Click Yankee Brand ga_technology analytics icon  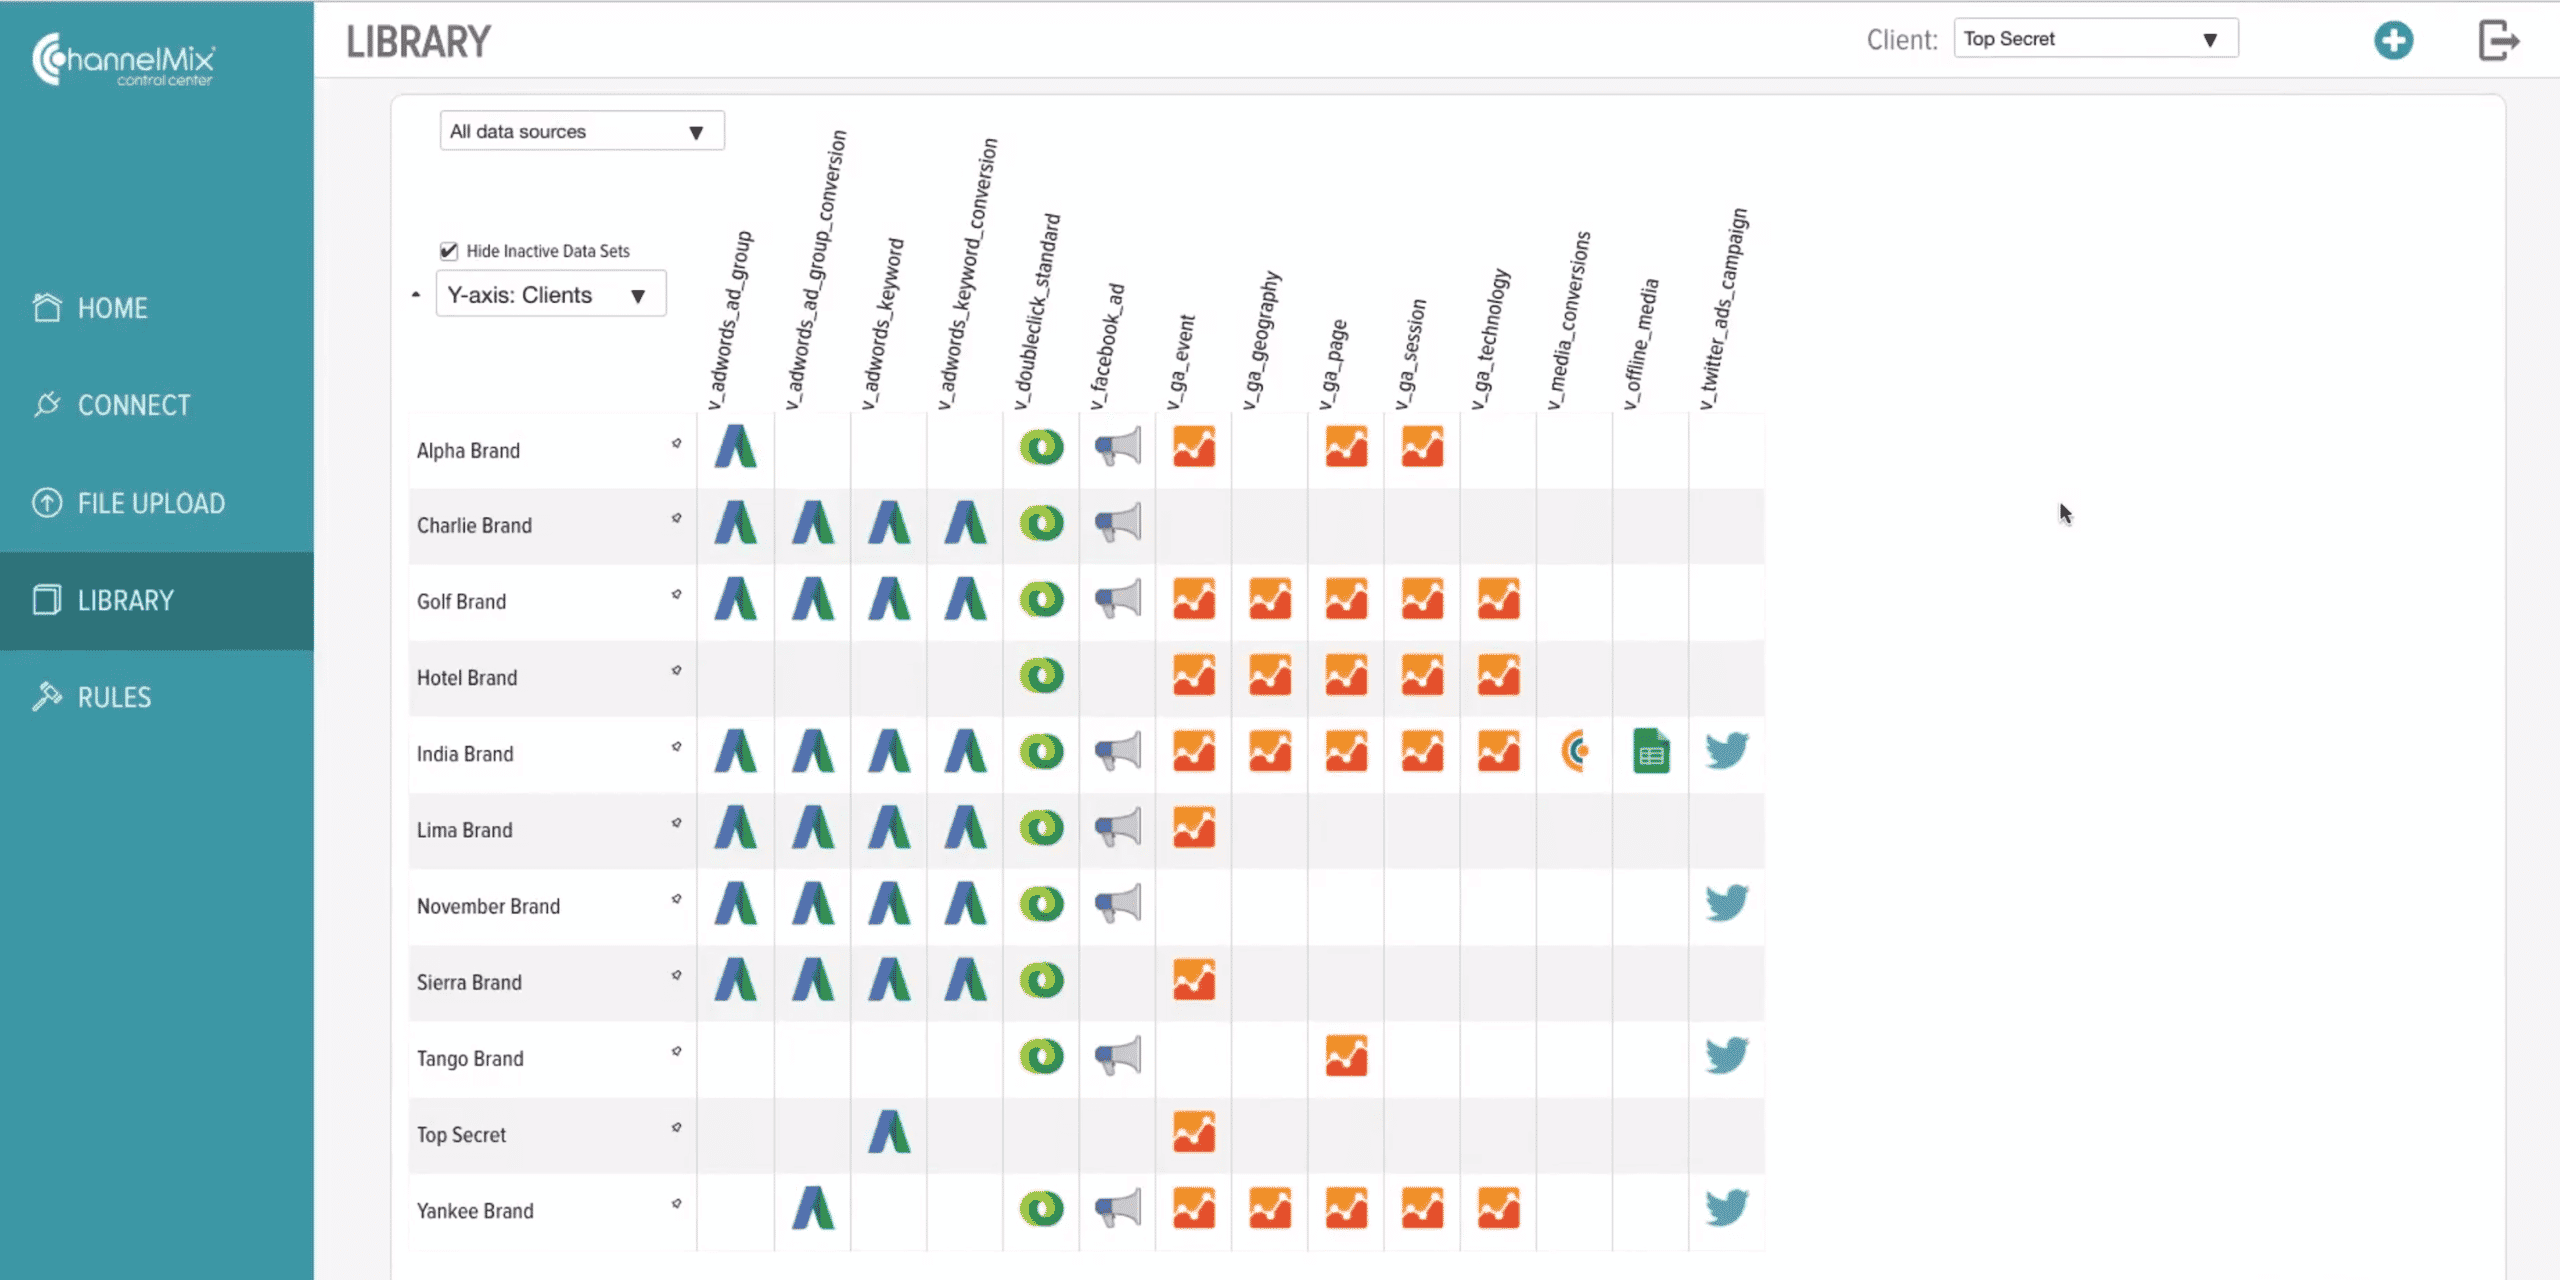coord(1498,1208)
